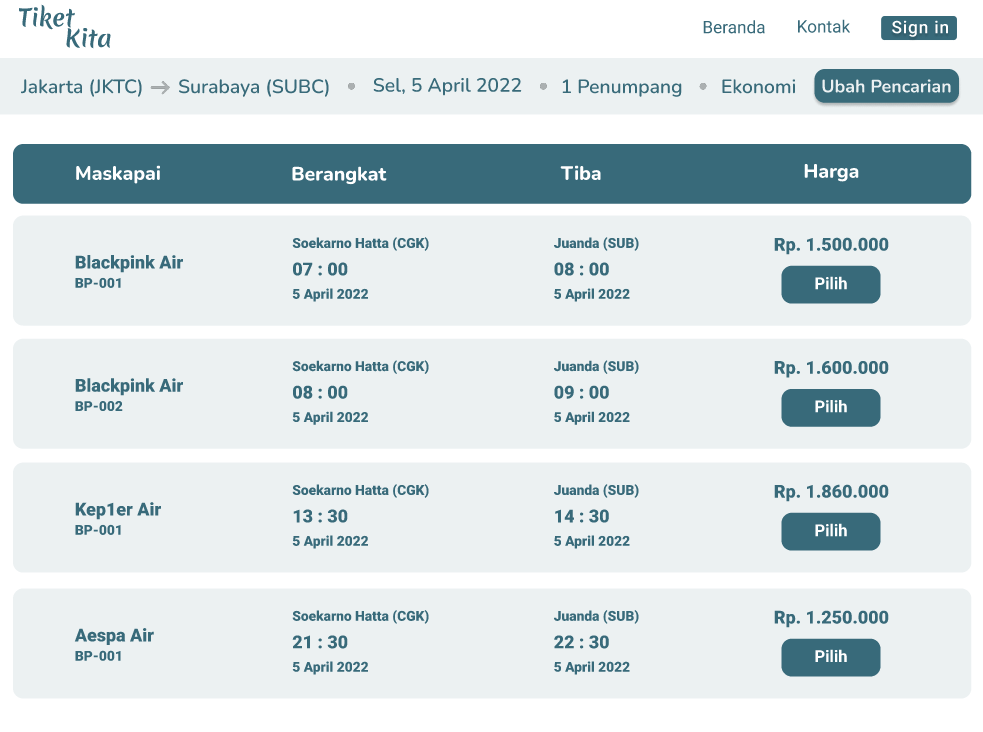Click the Kep1er Air airline name
Viewport: 983px width, 732px height.
[118, 510]
